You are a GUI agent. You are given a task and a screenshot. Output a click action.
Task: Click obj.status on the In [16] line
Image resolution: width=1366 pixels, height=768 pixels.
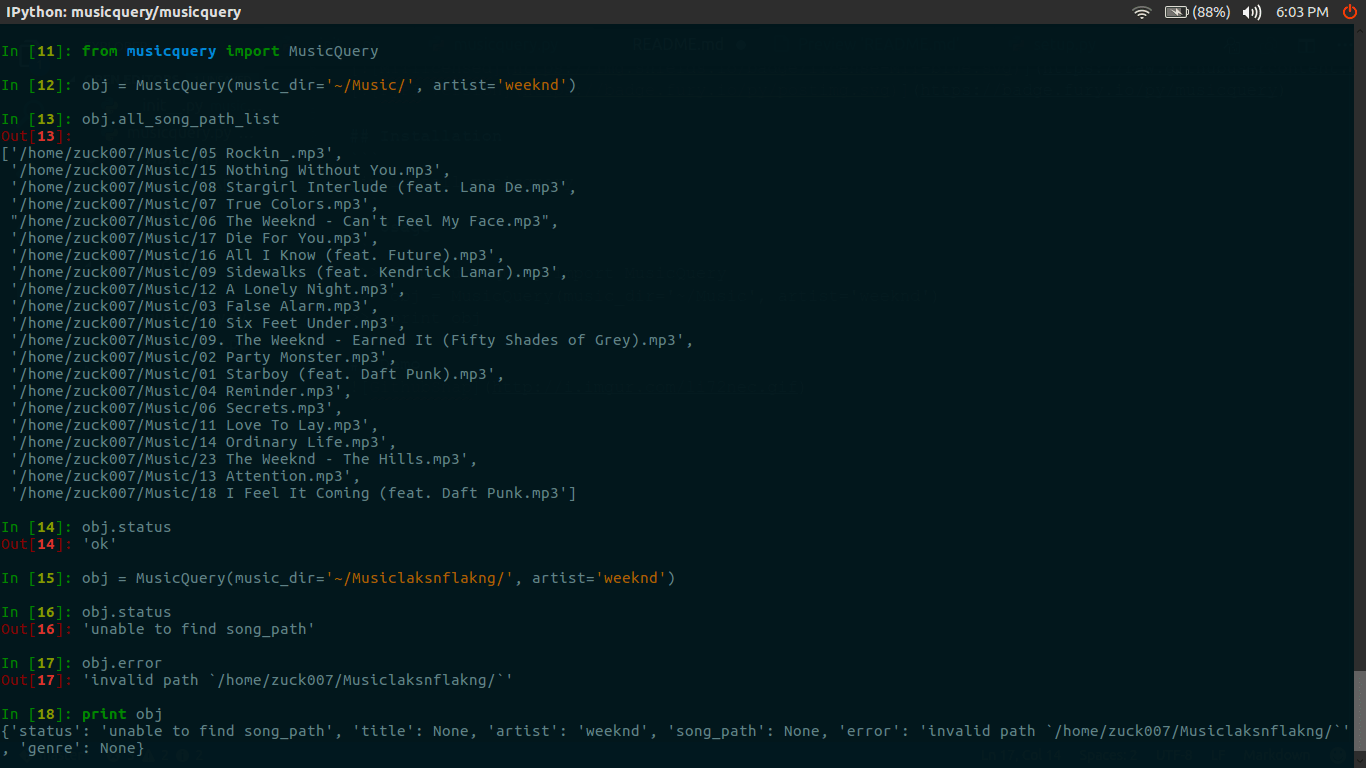click(127, 612)
